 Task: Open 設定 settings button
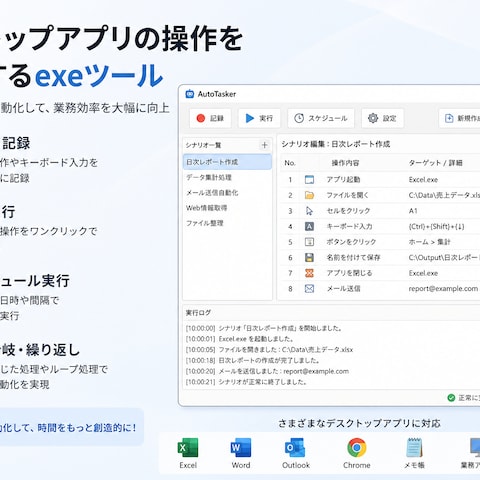[382, 118]
